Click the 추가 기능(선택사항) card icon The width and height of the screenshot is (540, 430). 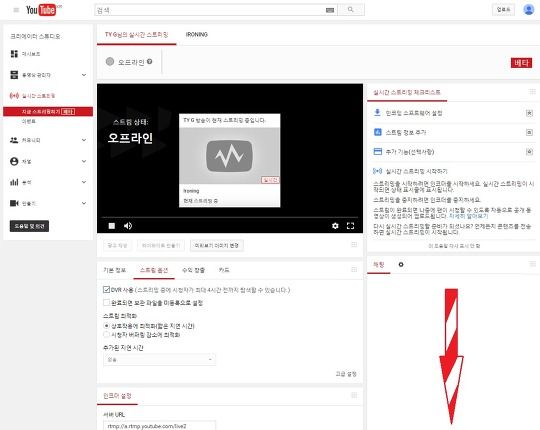(377, 151)
